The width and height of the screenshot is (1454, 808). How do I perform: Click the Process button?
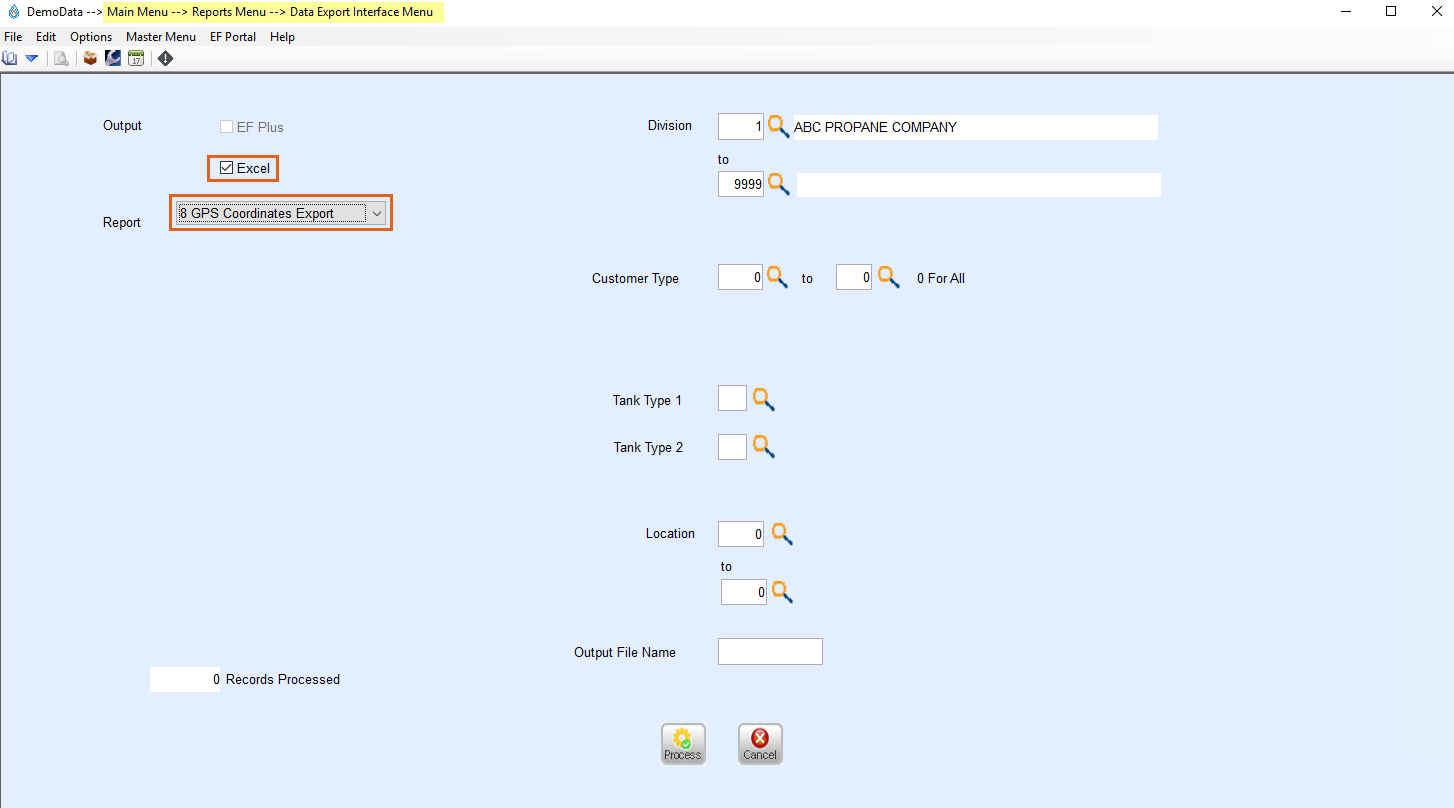683,744
